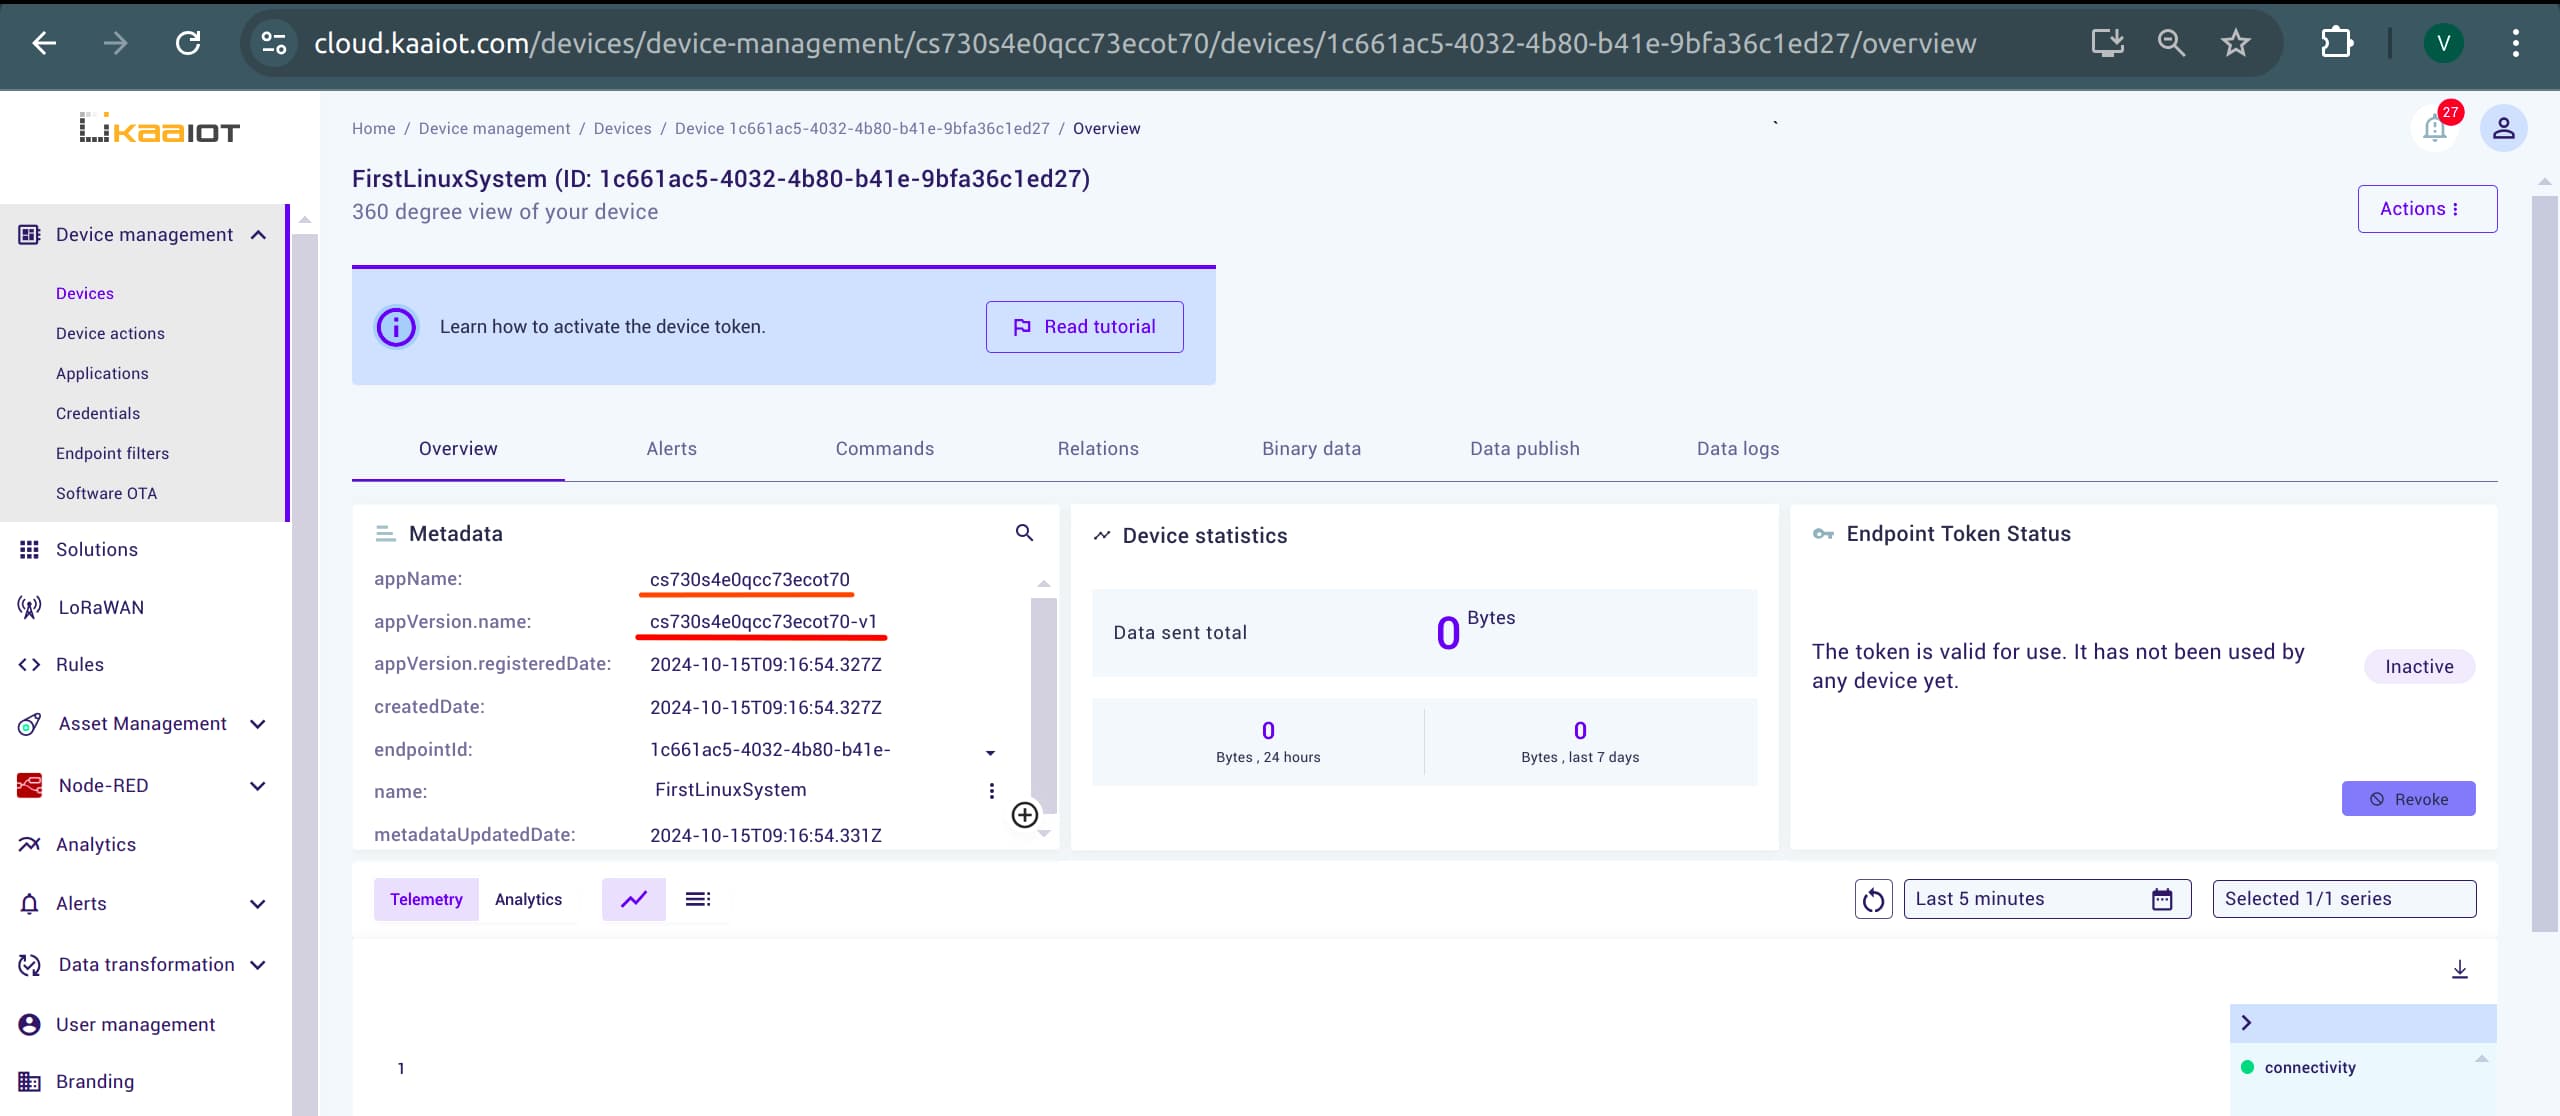Open user account avatar icon
Image resolution: width=2560 pixels, height=1116 pixels.
pos(2503,128)
